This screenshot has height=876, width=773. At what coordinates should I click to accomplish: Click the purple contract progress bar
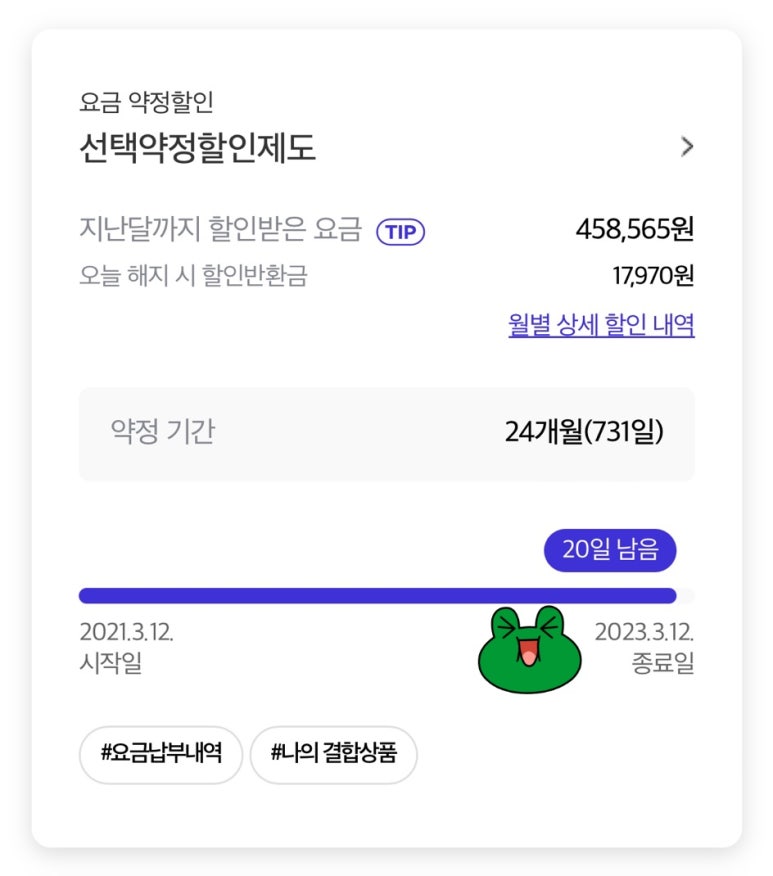[378, 596]
